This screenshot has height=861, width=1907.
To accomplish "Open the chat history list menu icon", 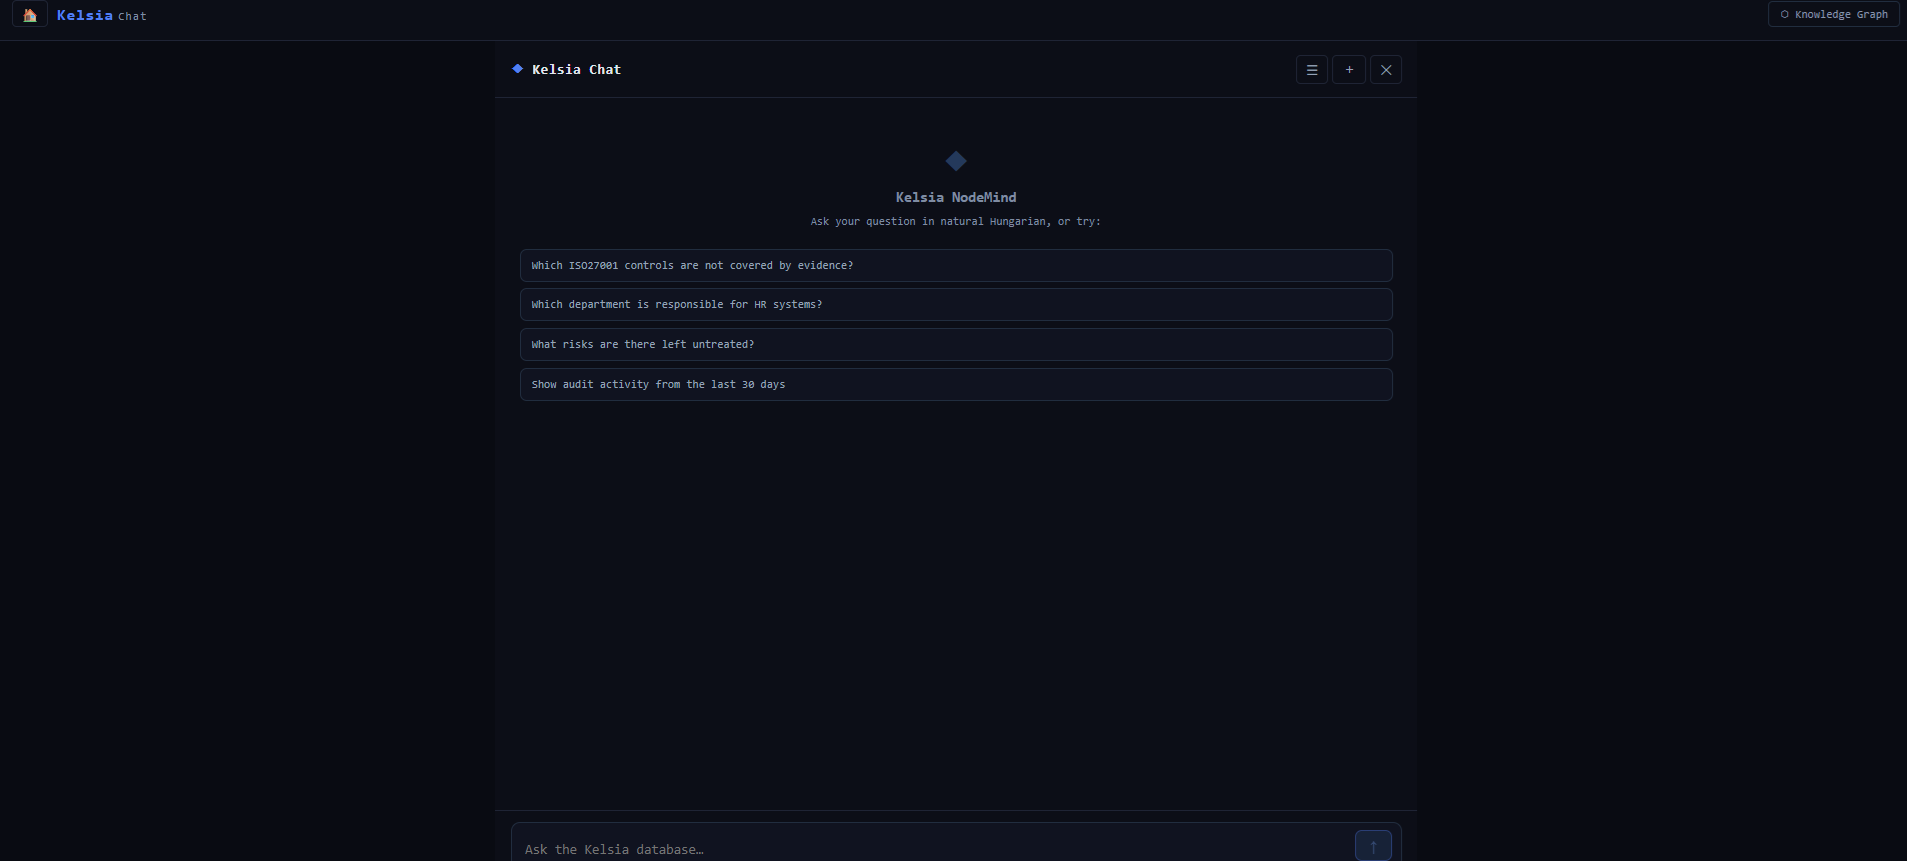I will pos(1312,70).
